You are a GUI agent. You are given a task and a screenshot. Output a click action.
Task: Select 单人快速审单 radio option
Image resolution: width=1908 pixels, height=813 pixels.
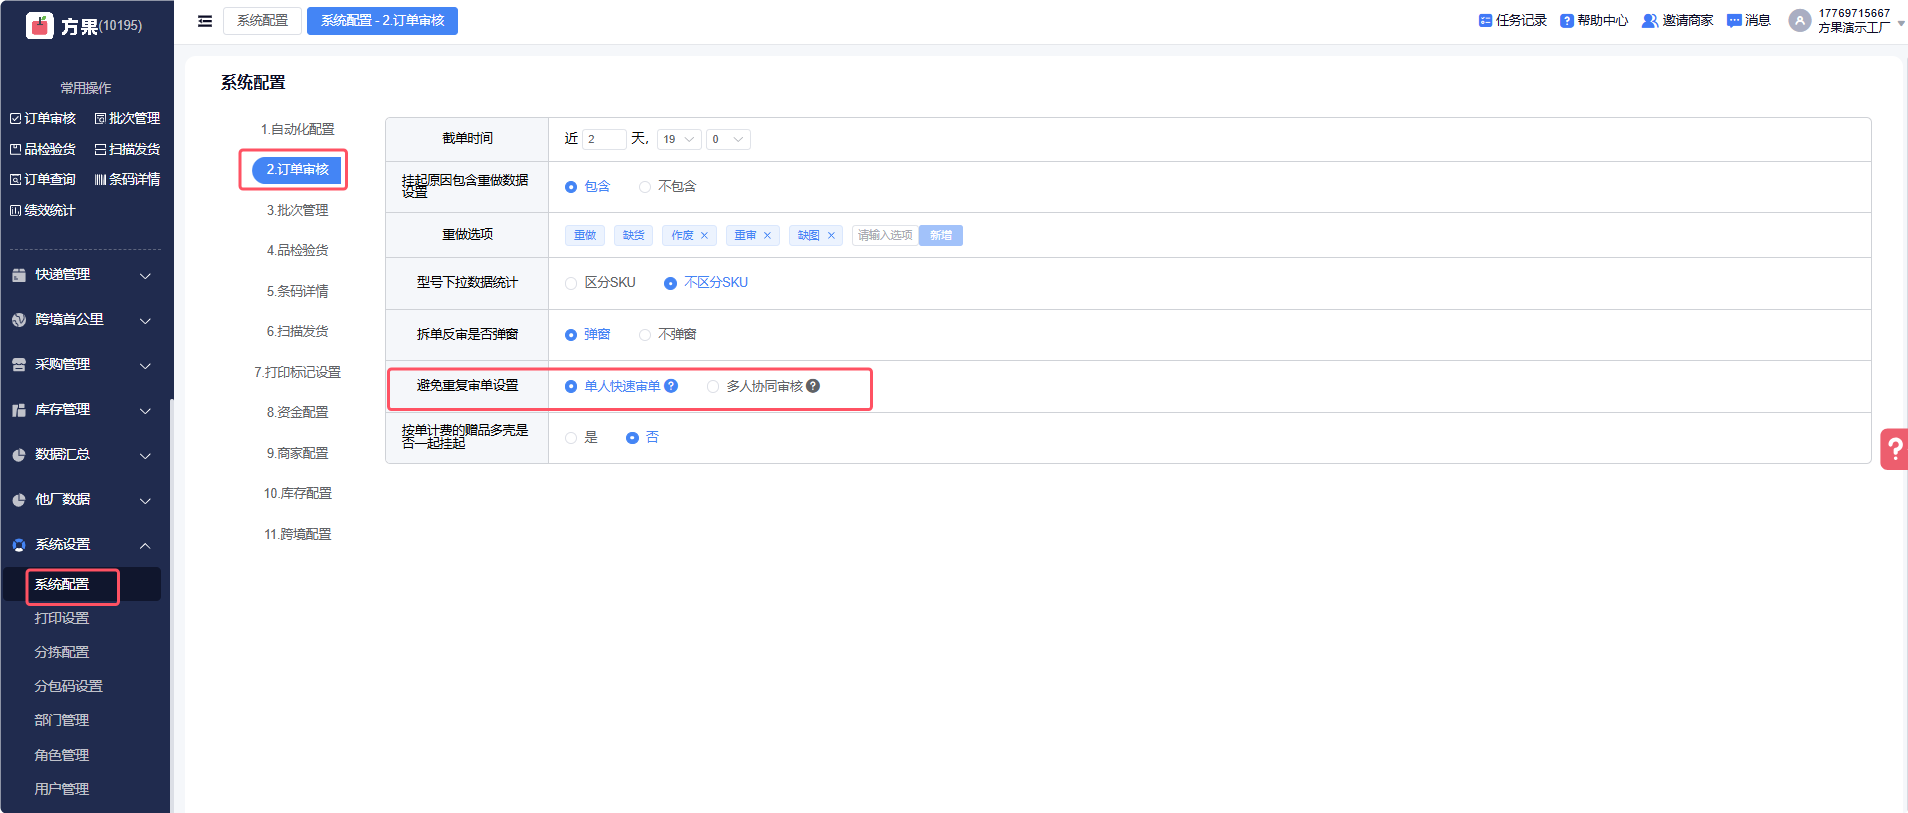pyautogui.click(x=571, y=387)
